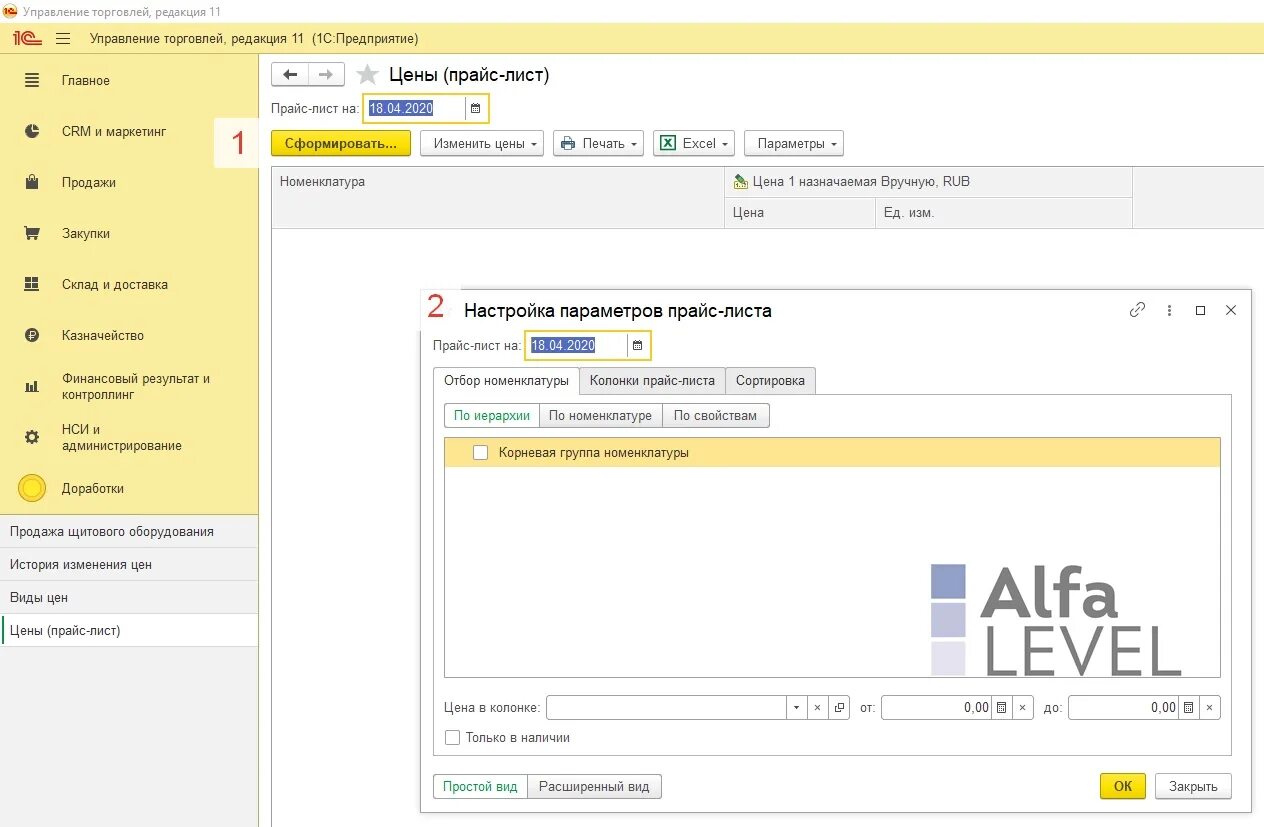This screenshot has height=827, width=1264.
Task: Maximize the settings dialog
Action: tap(1200, 310)
